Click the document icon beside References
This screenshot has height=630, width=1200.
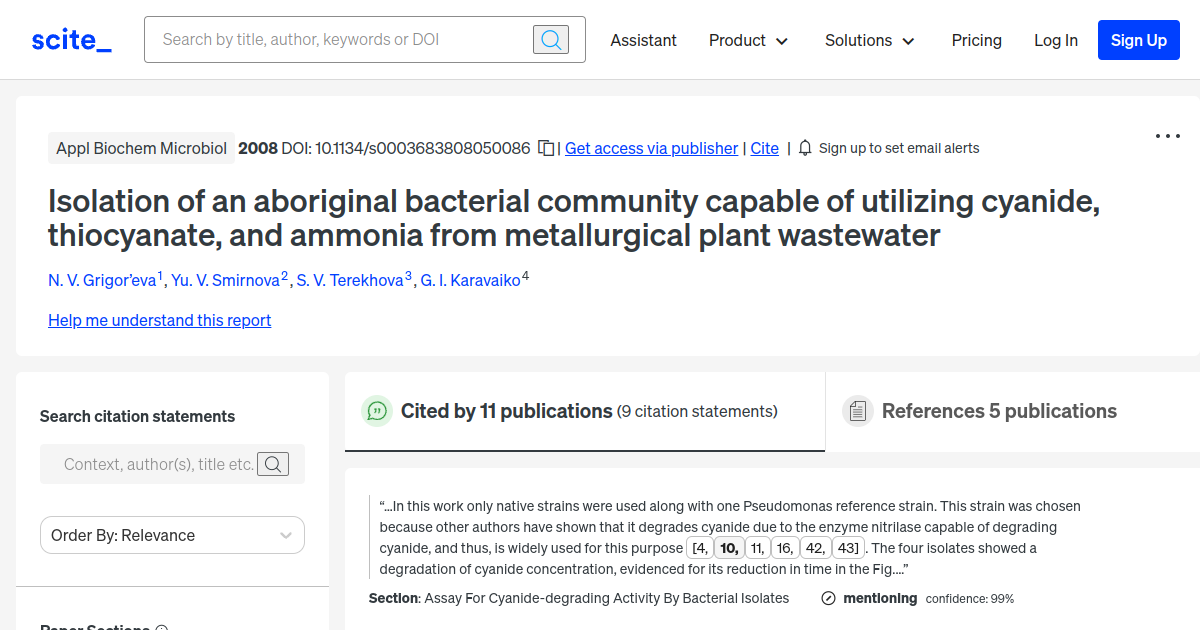pyautogui.click(x=857, y=410)
